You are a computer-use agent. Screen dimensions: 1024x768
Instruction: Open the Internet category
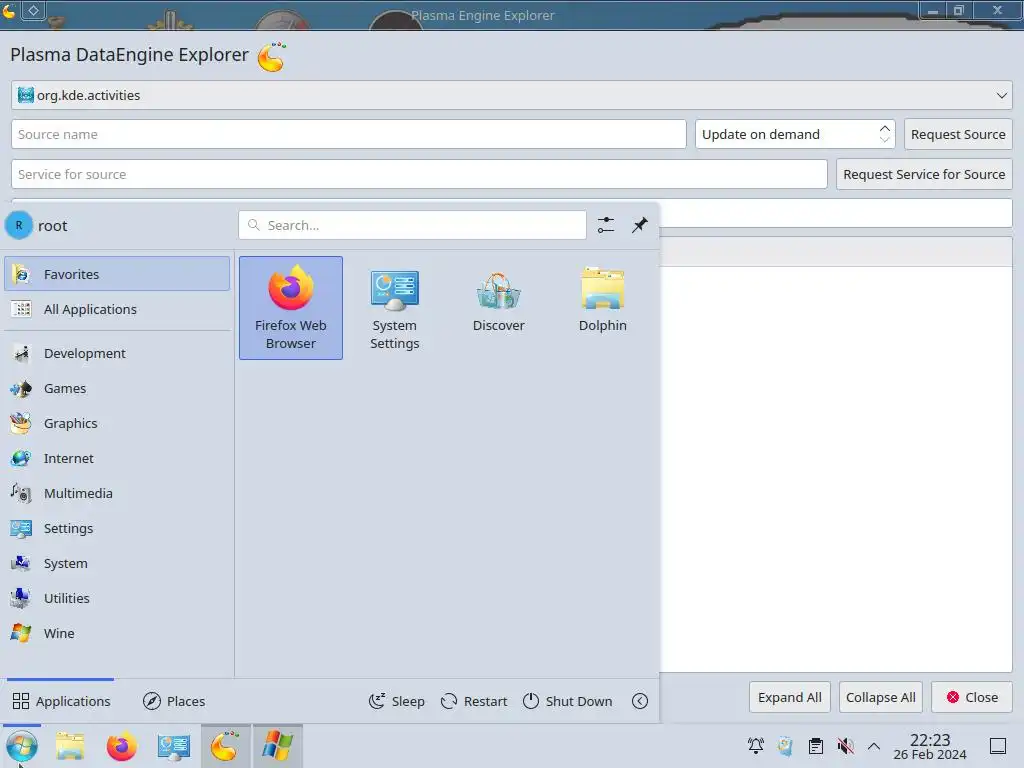coord(117,458)
